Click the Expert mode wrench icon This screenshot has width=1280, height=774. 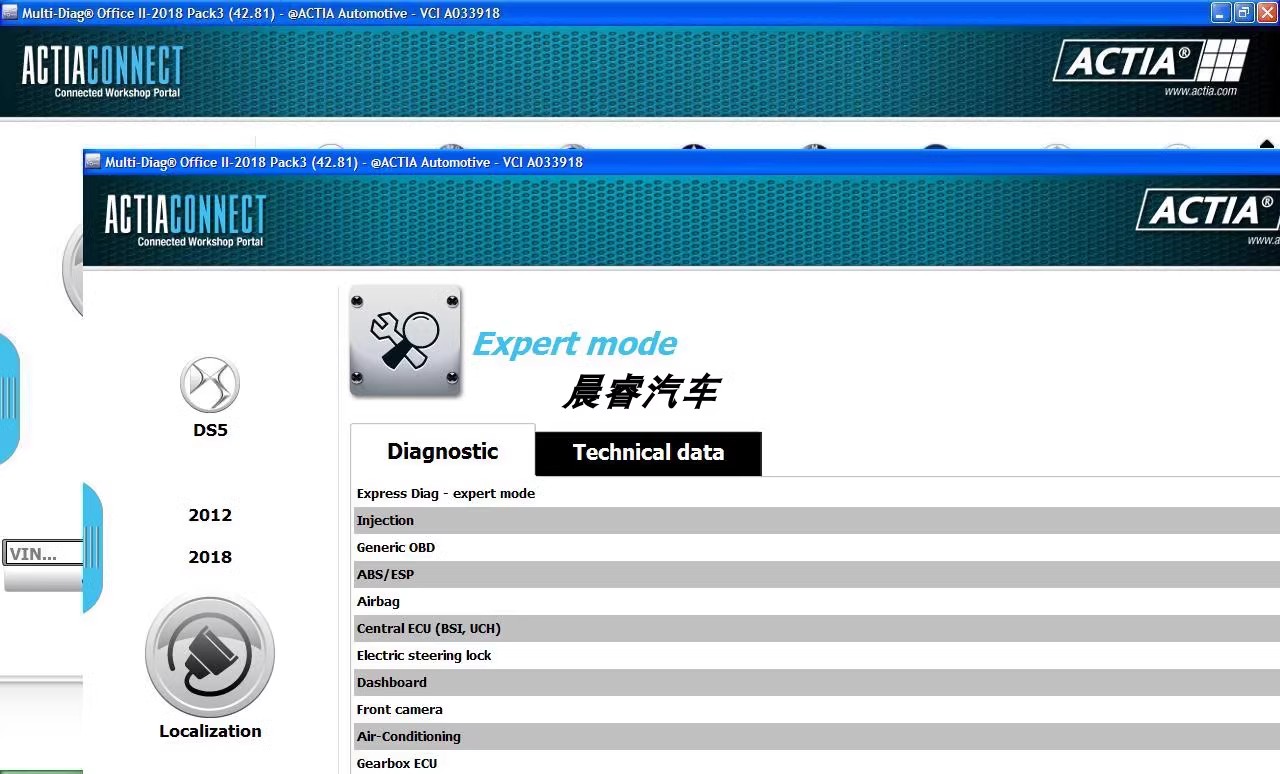pos(406,342)
